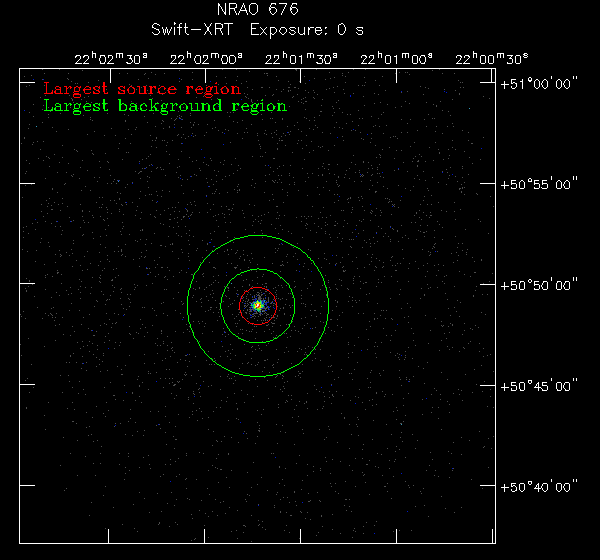600x560 pixels.
Task: Click the +50°50'00" declination label
Action: pos(539,286)
